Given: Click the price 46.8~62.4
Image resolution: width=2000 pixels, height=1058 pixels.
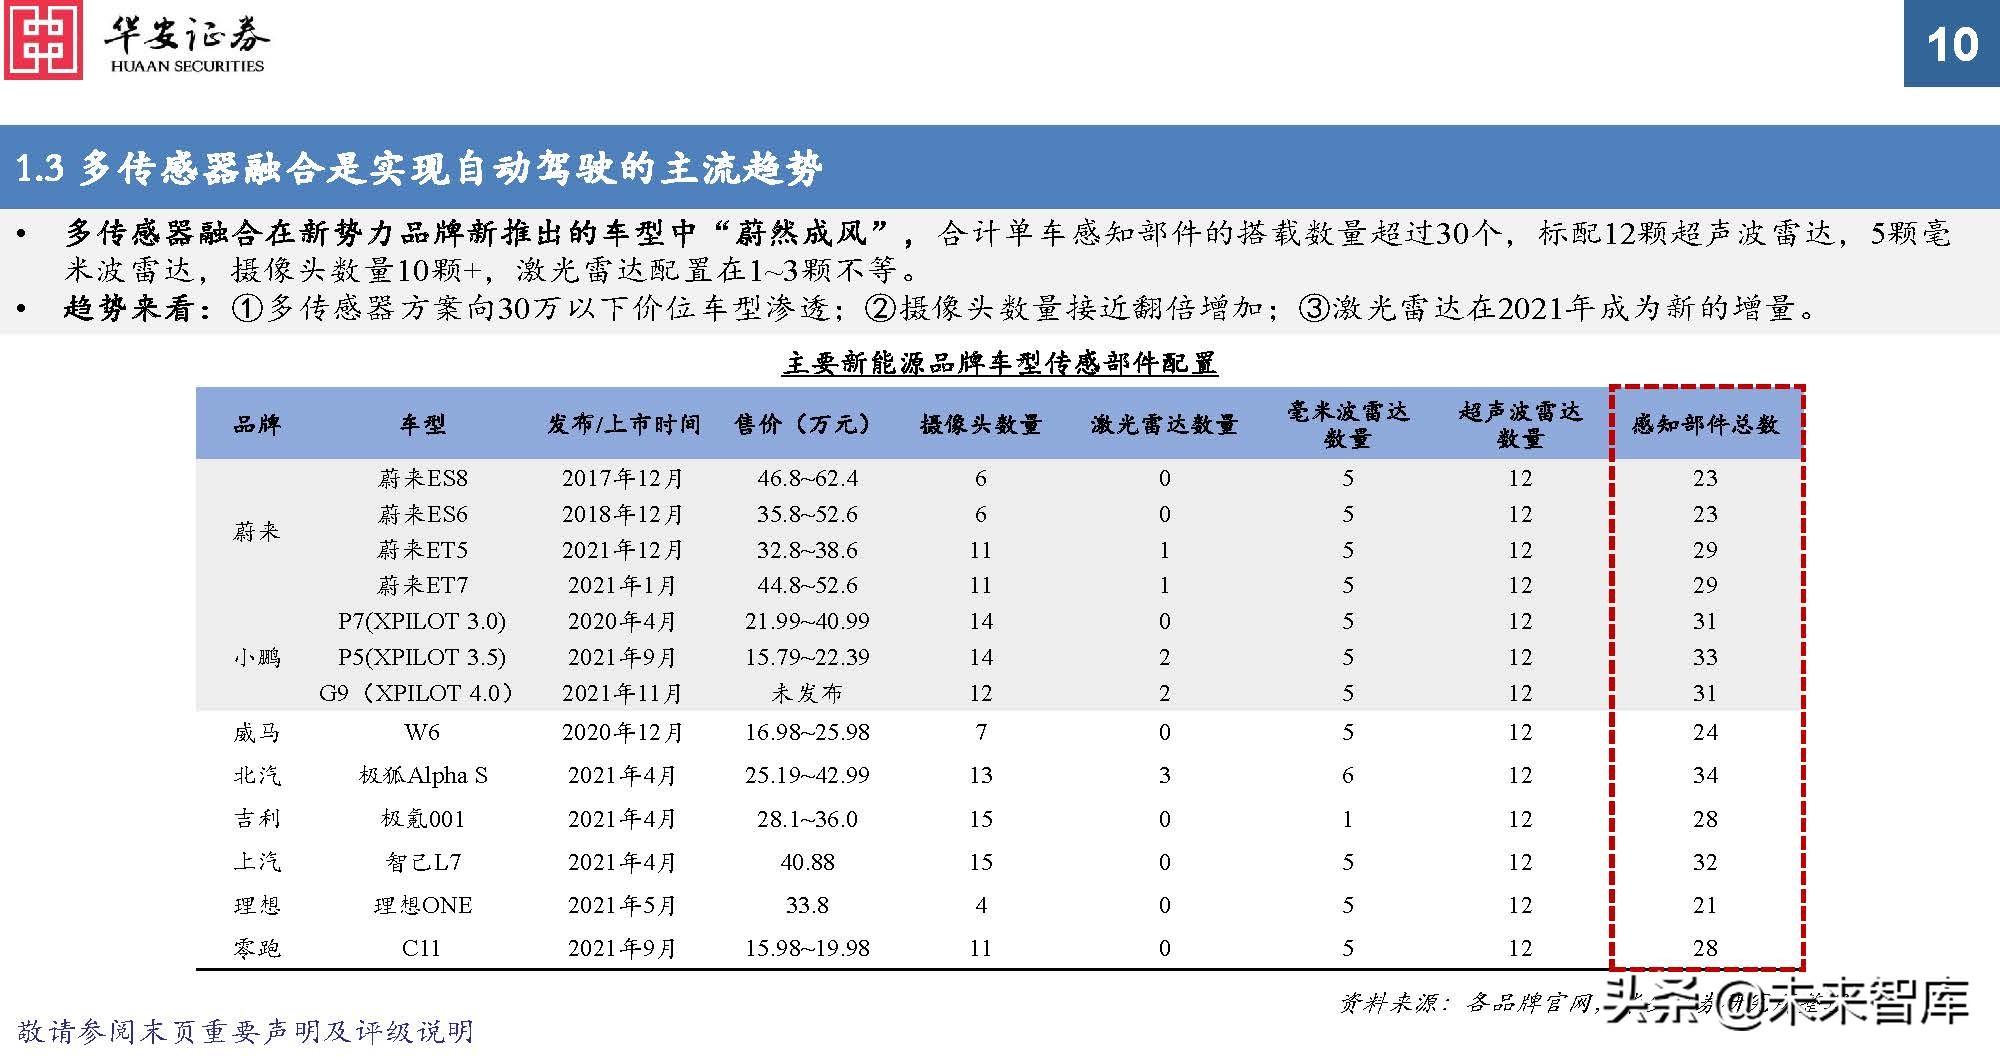Looking at the screenshot, I should pyautogui.click(x=807, y=478).
